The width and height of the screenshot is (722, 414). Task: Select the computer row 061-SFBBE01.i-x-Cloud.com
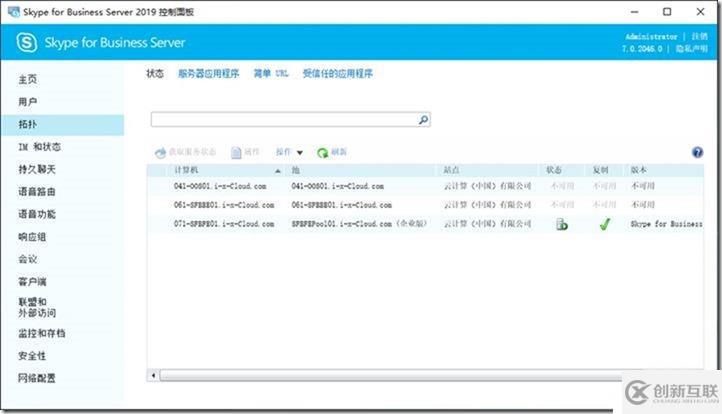pos(224,205)
